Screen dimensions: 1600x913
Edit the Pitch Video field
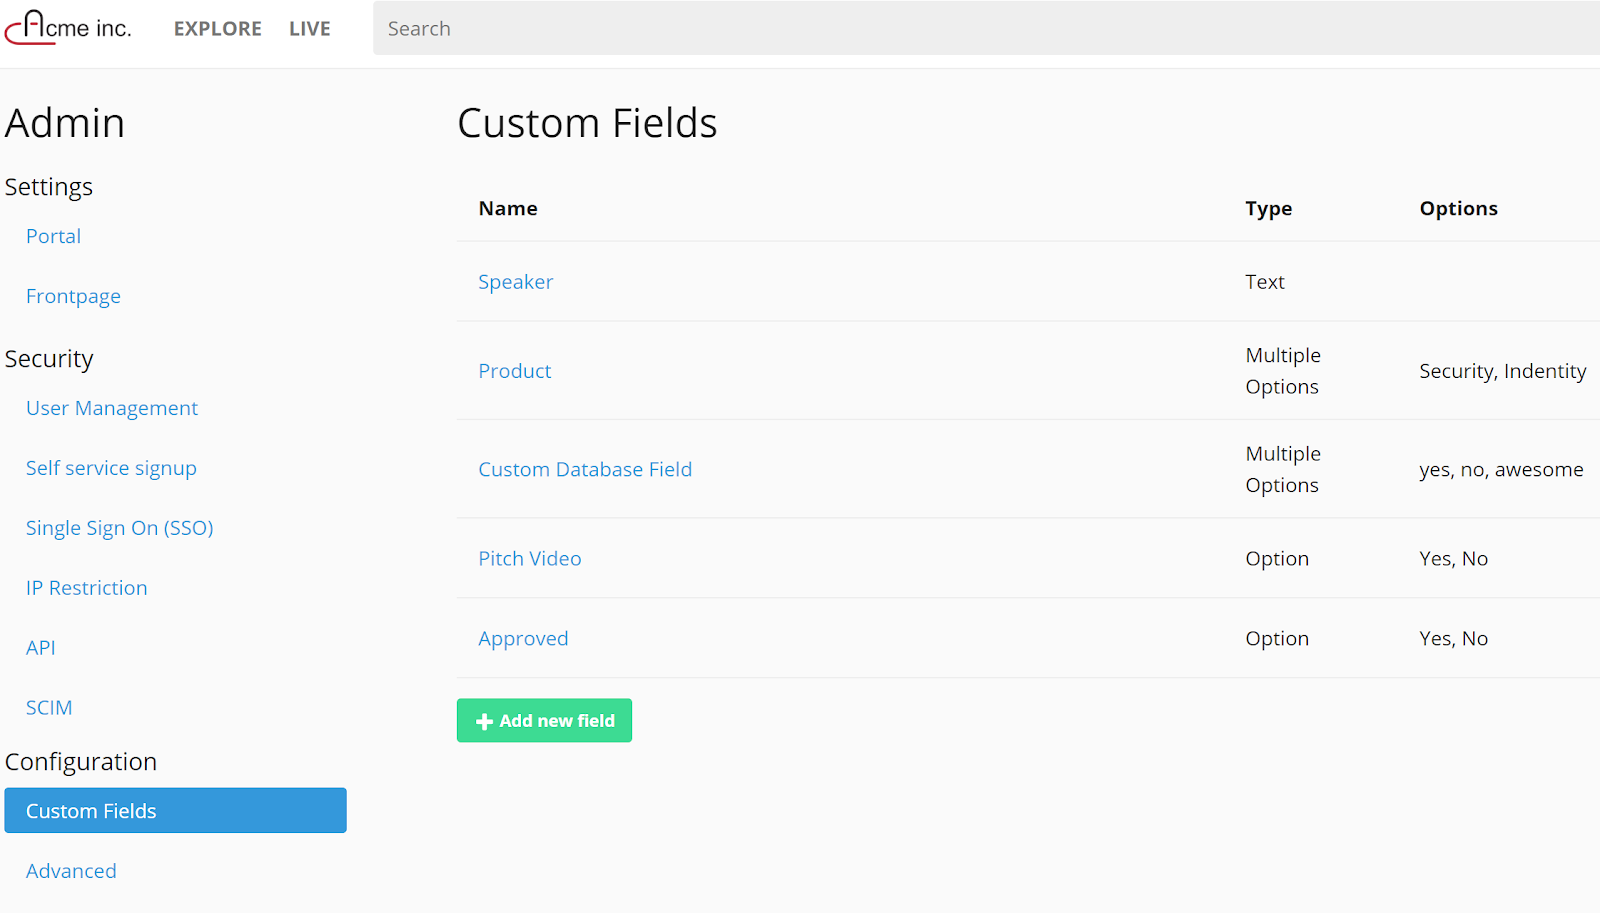[530, 559]
